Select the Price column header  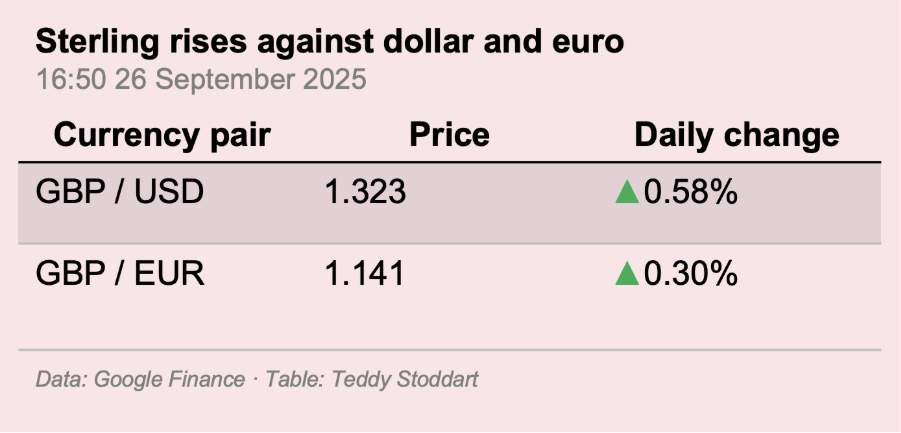click(x=449, y=136)
